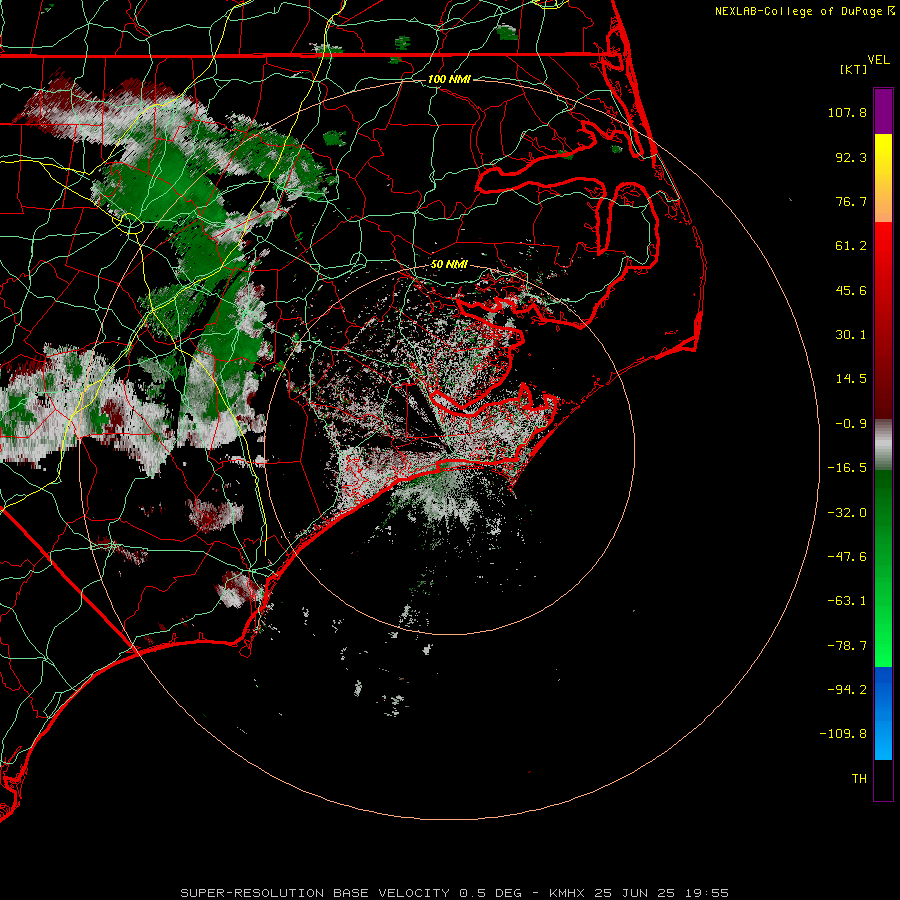Click the 76.7 legend value

tap(851, 201)
